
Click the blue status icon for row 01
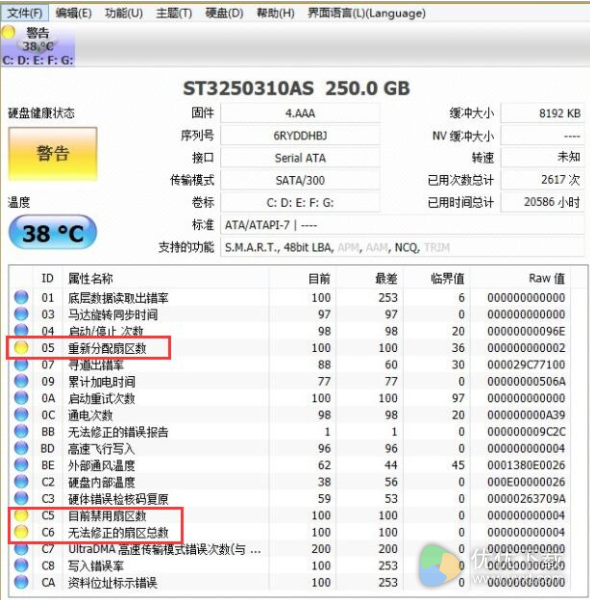(21, 297)
